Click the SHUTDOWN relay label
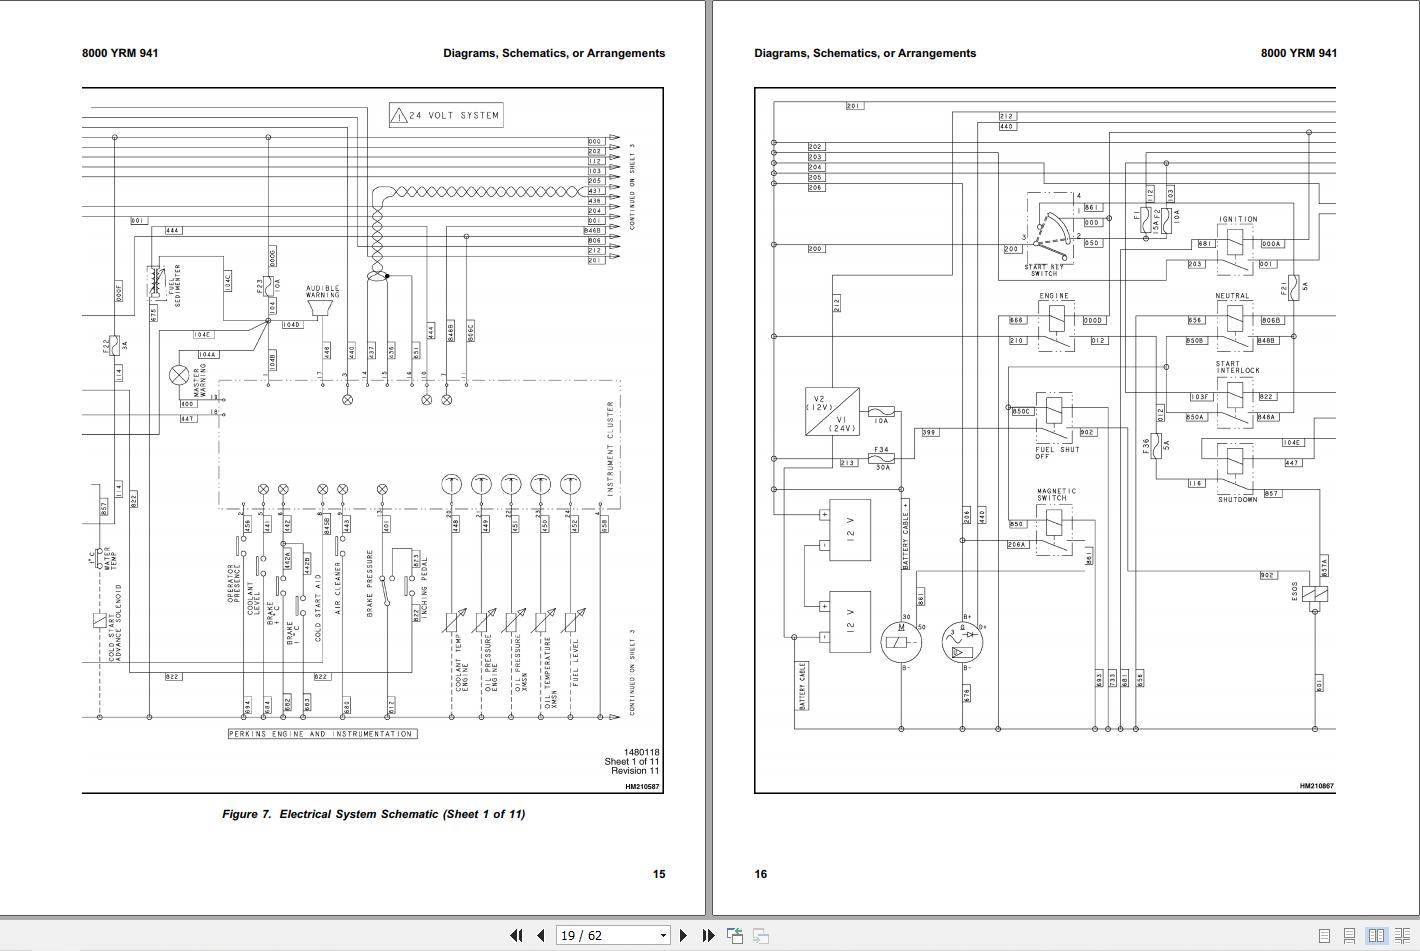 pos(1238,499)
